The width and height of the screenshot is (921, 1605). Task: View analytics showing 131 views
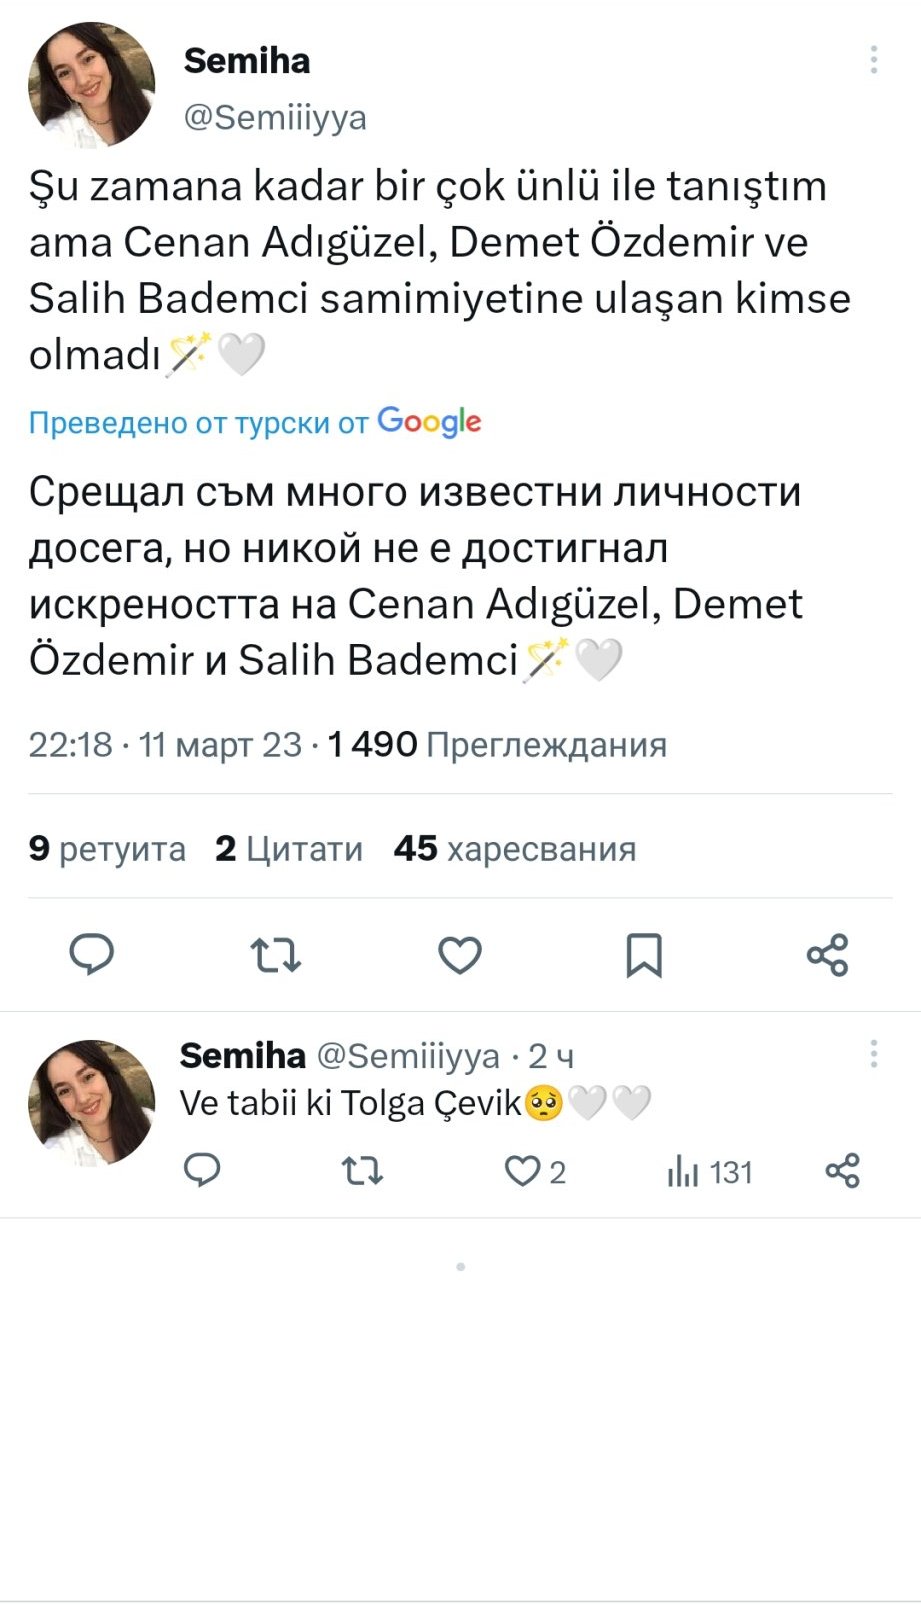pos(709,1171)
